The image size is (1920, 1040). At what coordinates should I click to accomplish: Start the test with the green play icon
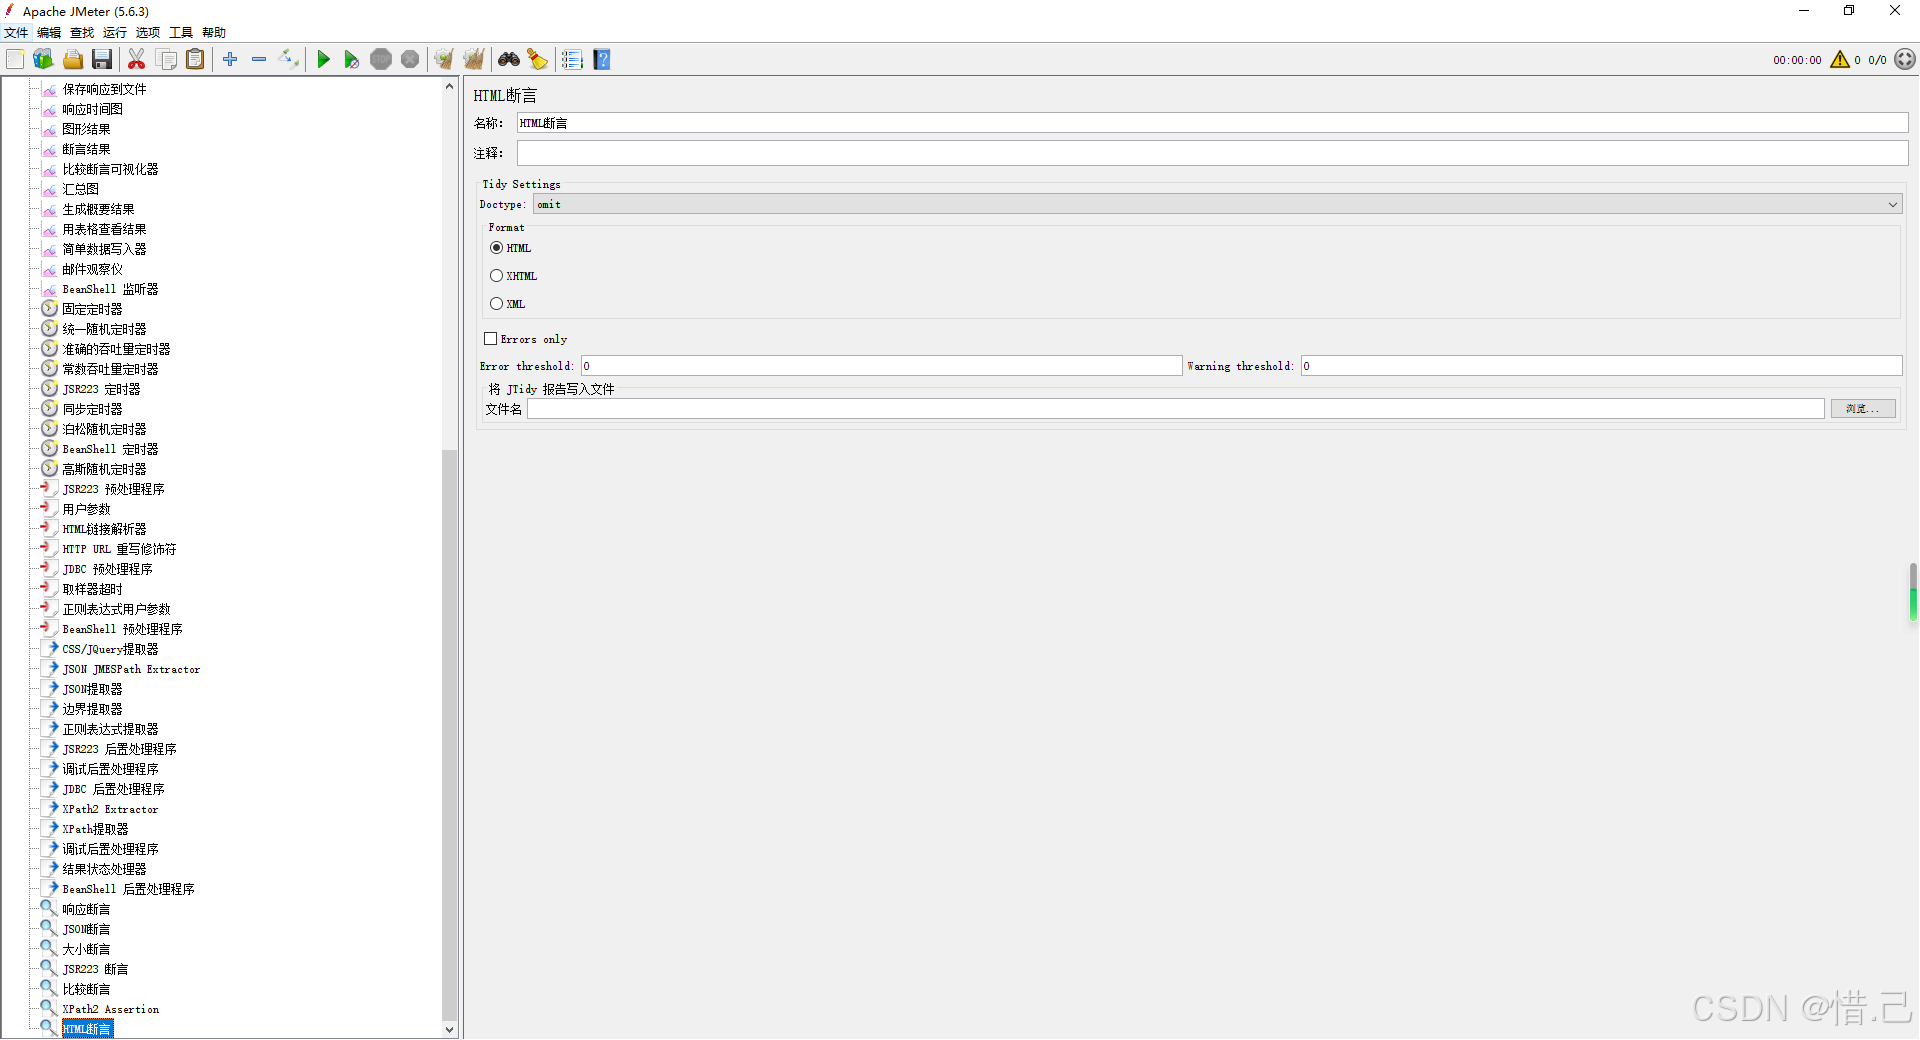point(323,60)
